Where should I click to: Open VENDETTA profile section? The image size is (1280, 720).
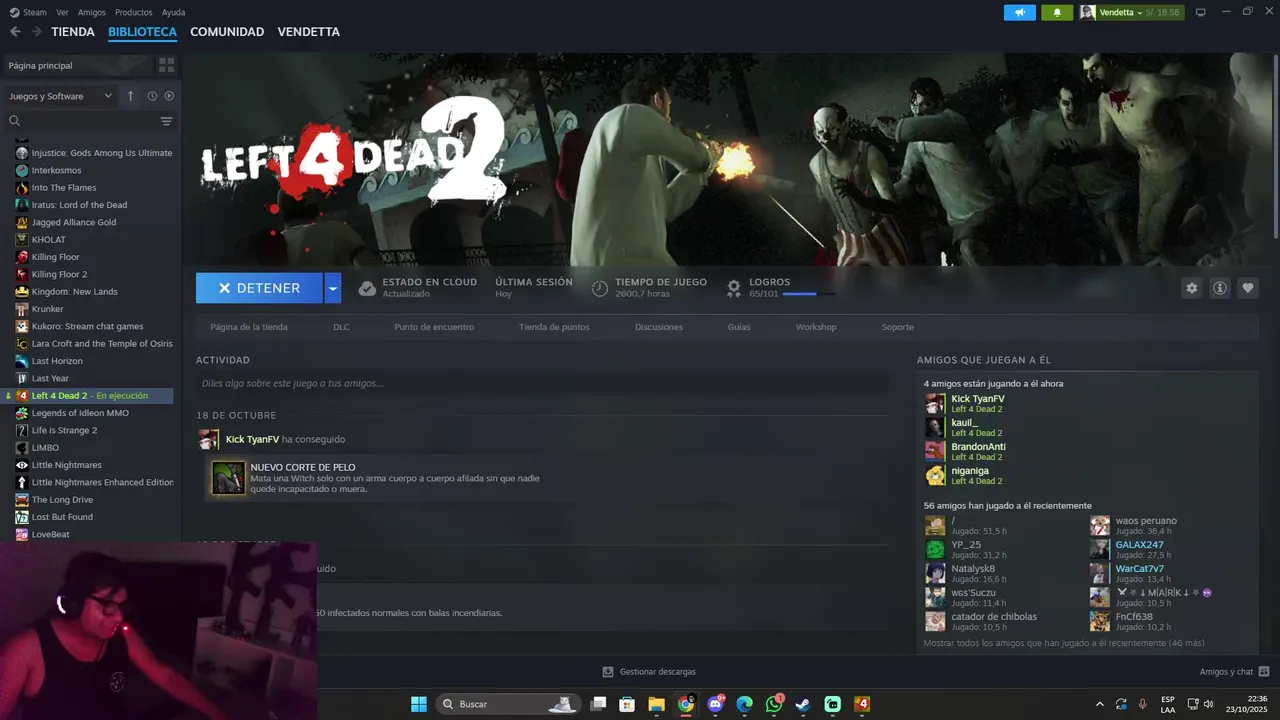click(308, 32)
